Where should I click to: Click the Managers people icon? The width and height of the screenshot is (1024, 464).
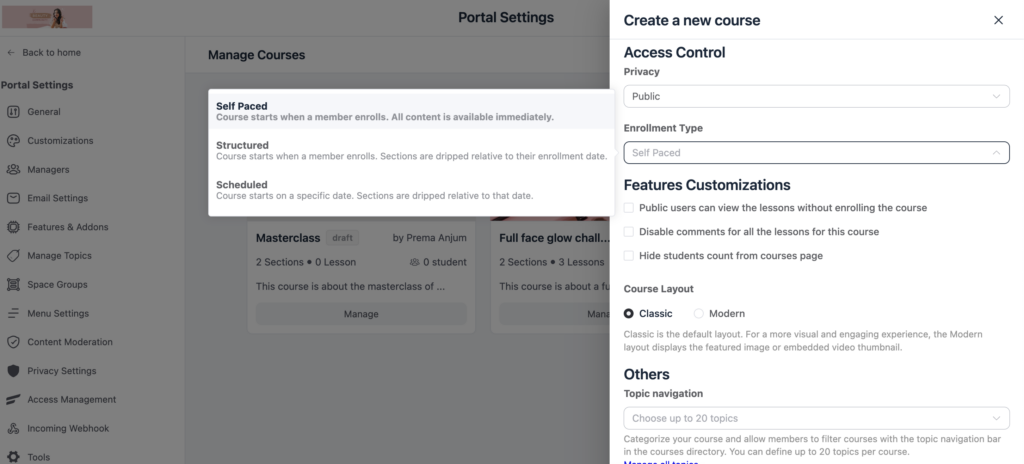click(x=13, y=170)
